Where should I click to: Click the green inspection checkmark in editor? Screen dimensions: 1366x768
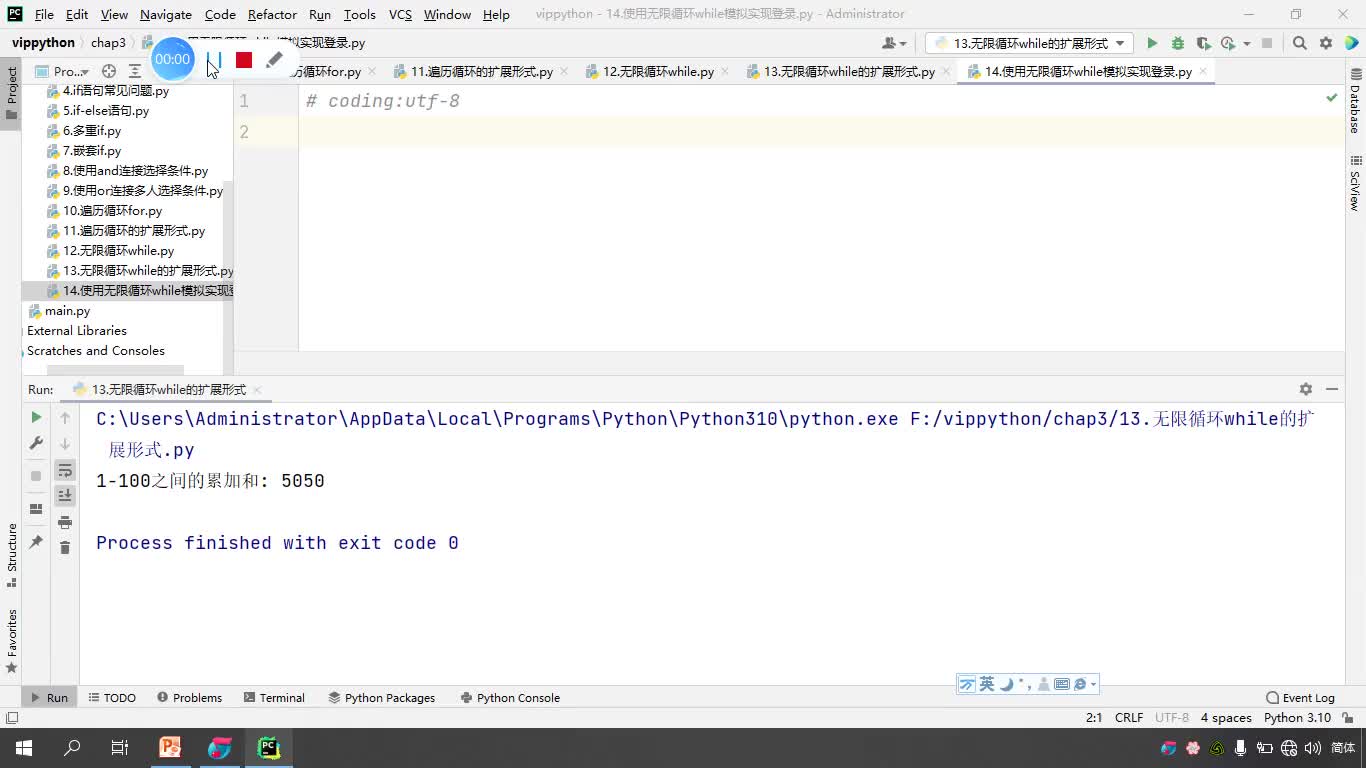1331,98
